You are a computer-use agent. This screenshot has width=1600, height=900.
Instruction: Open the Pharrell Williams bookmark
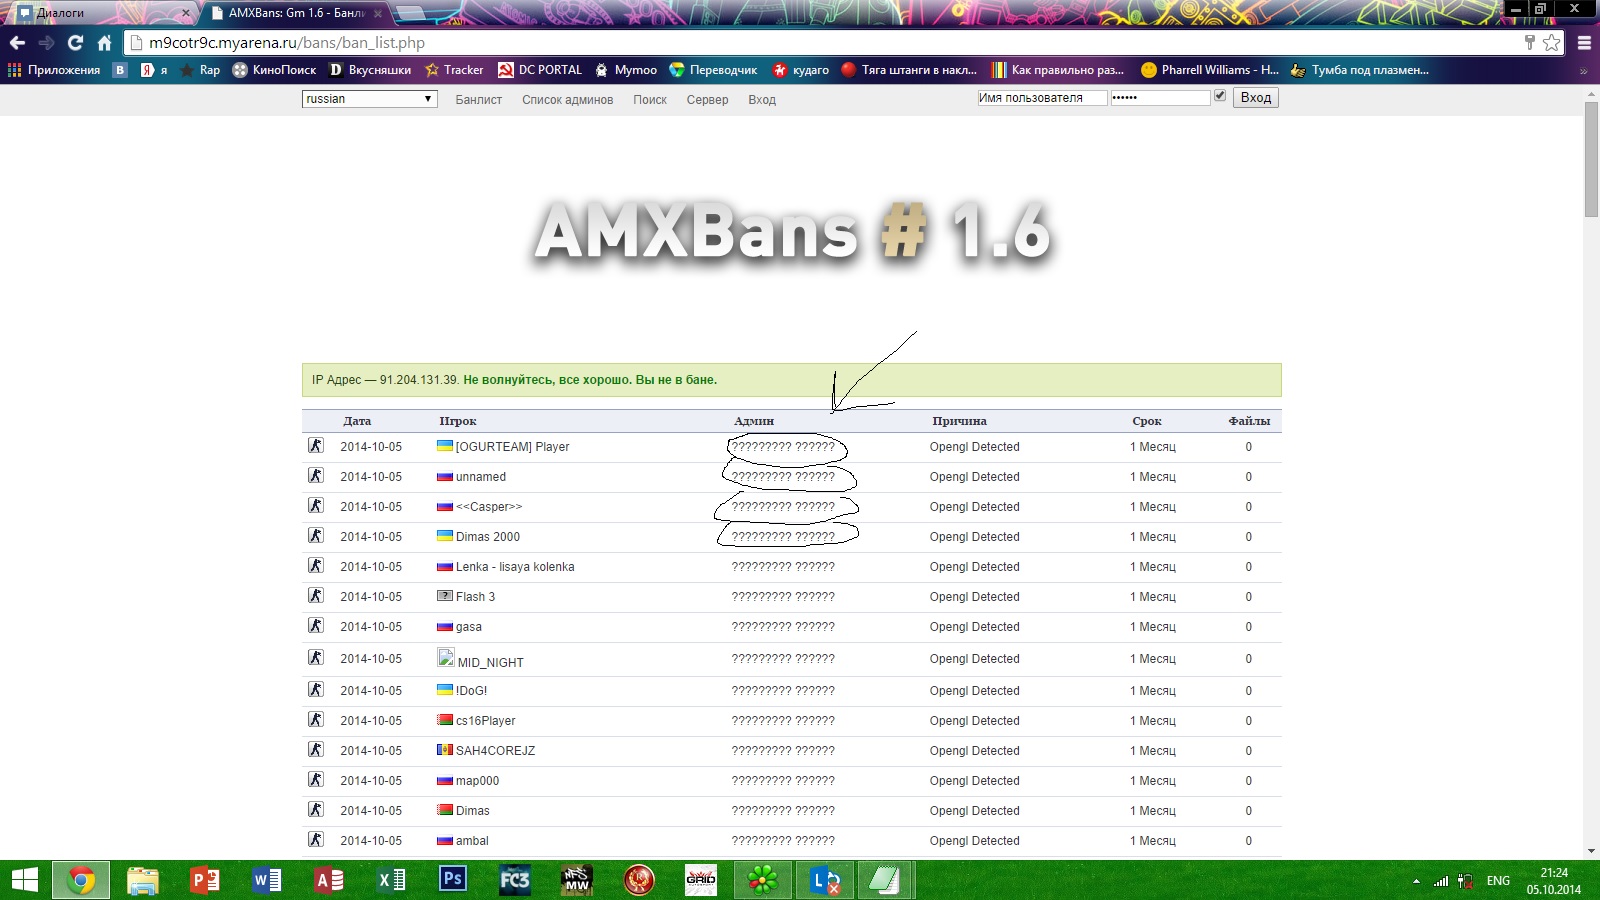[1210, 70]
